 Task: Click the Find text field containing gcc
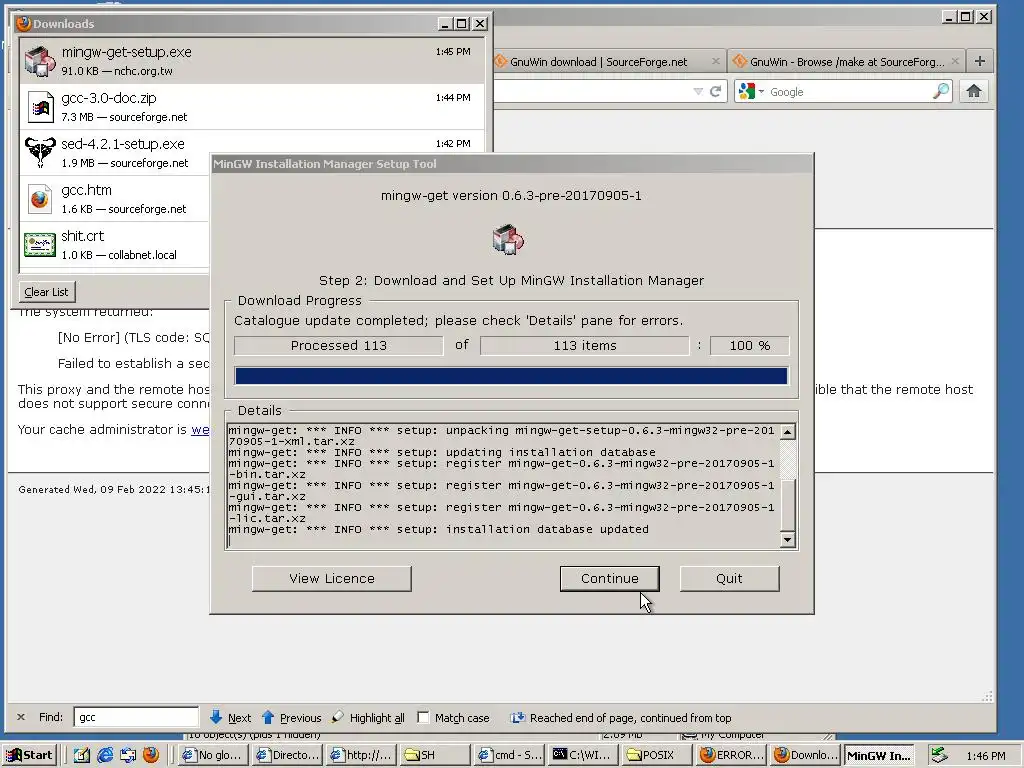click(x=136, y=717)
